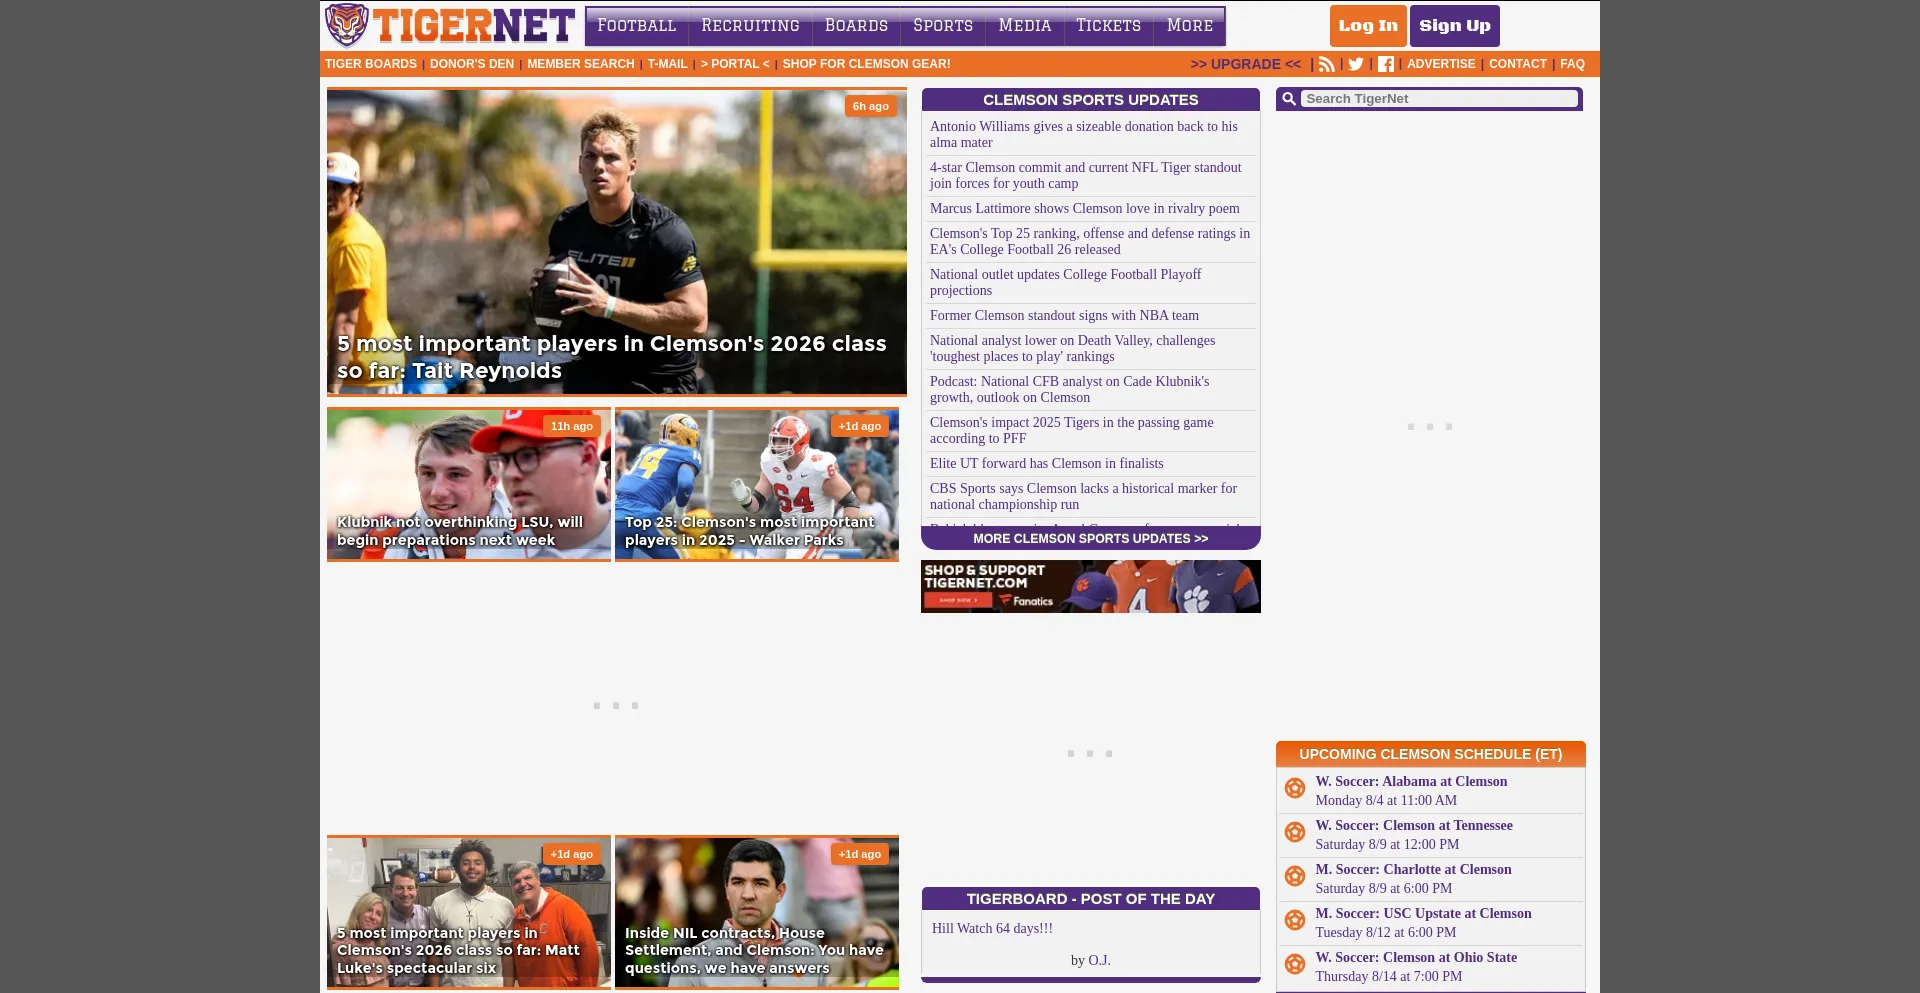
Task: Click soccer icon beside Clemson at Tennessee
Action: 1295,832
